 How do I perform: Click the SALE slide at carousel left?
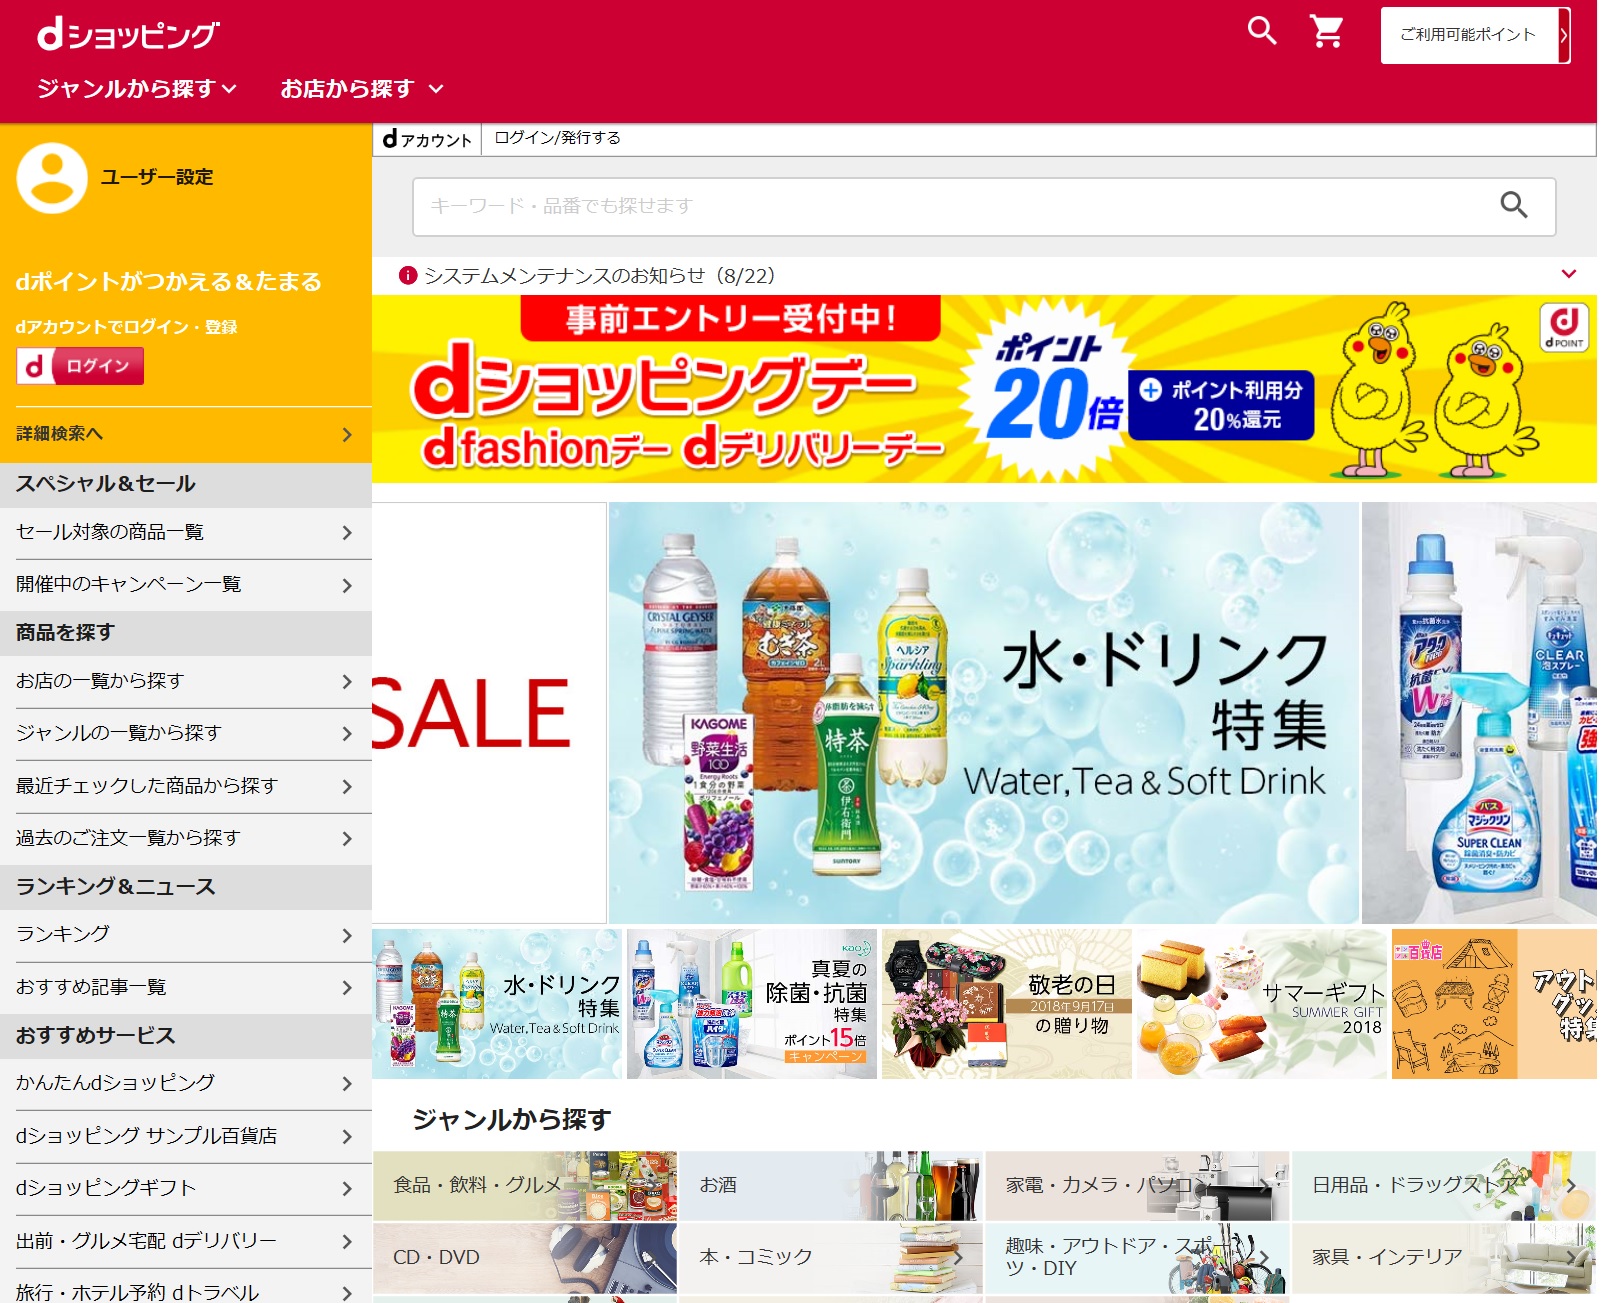pos(489,712)
